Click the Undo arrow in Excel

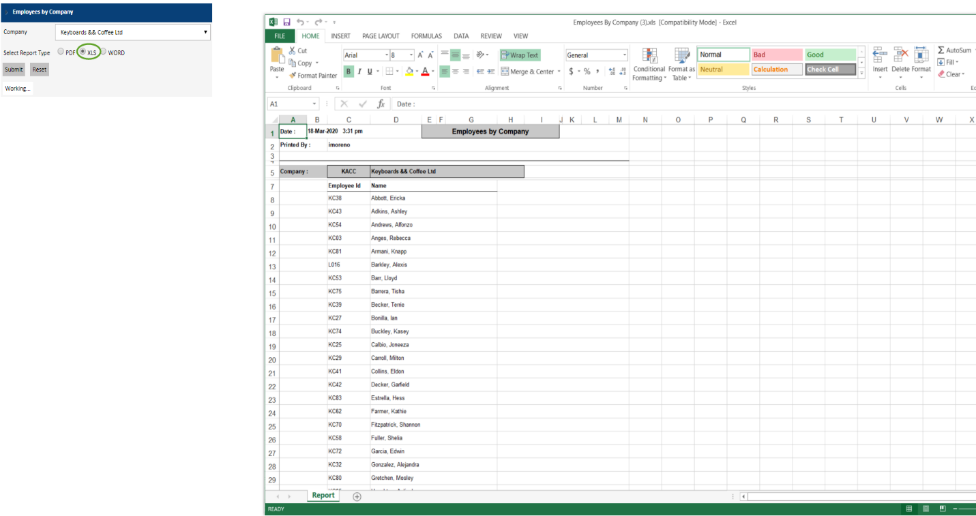(x=301, y=22)
